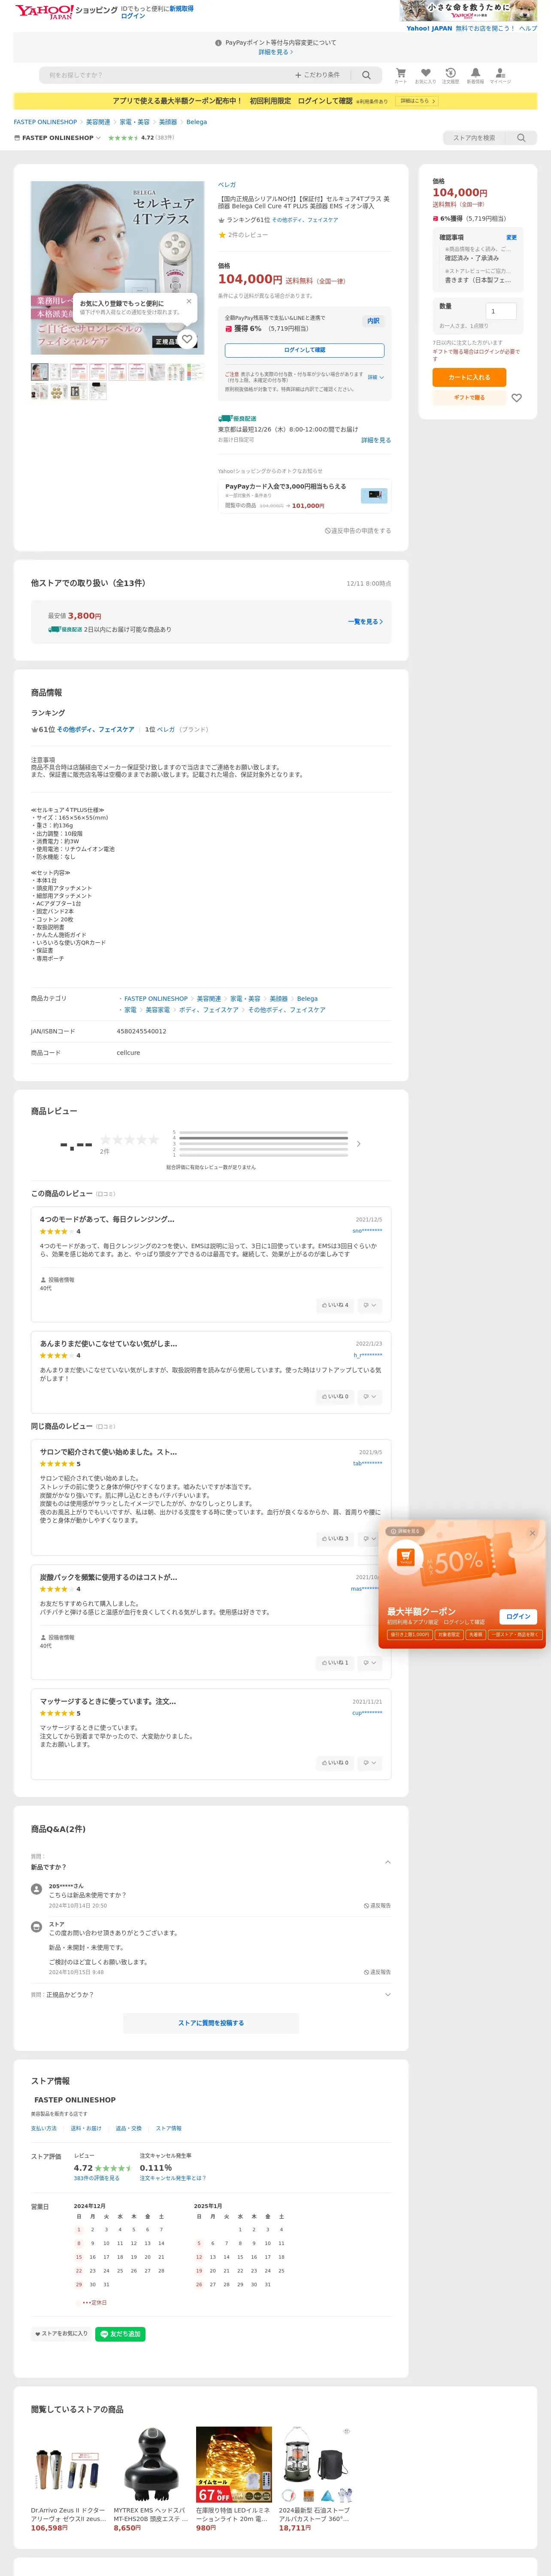Close the favorites registration tooltip
Image resolution: width=551 pixels, height=2576 pixels.
tap(189, 301)
